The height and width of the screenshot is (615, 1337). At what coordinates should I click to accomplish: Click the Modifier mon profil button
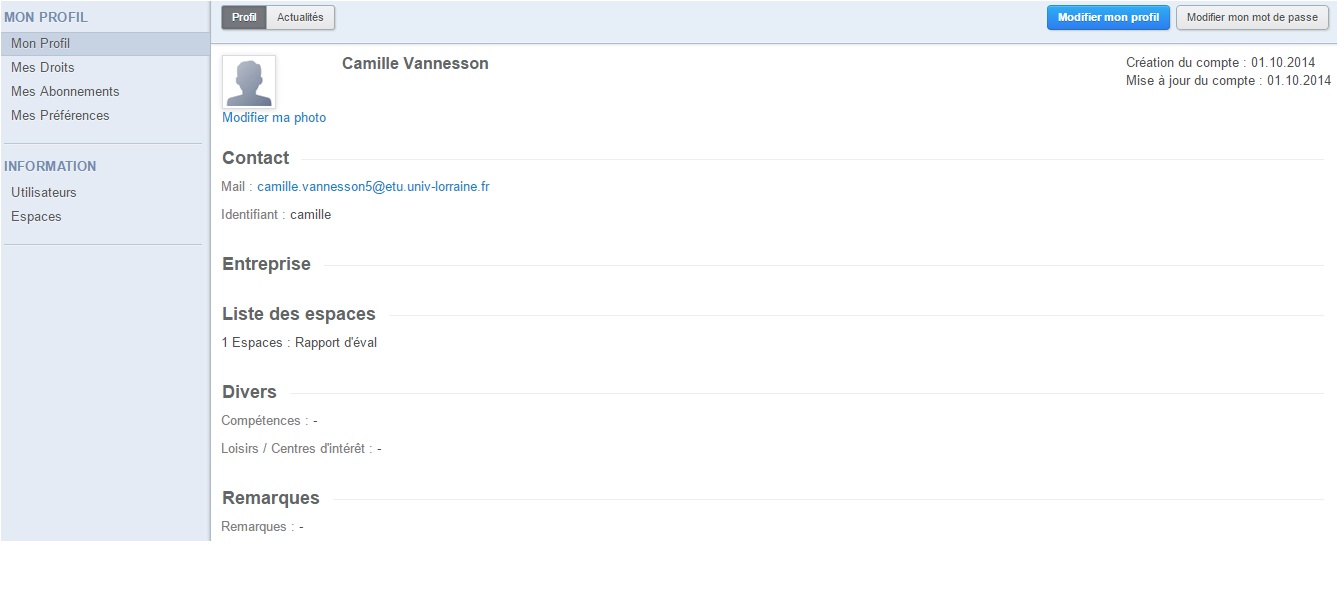point(1108,17)
